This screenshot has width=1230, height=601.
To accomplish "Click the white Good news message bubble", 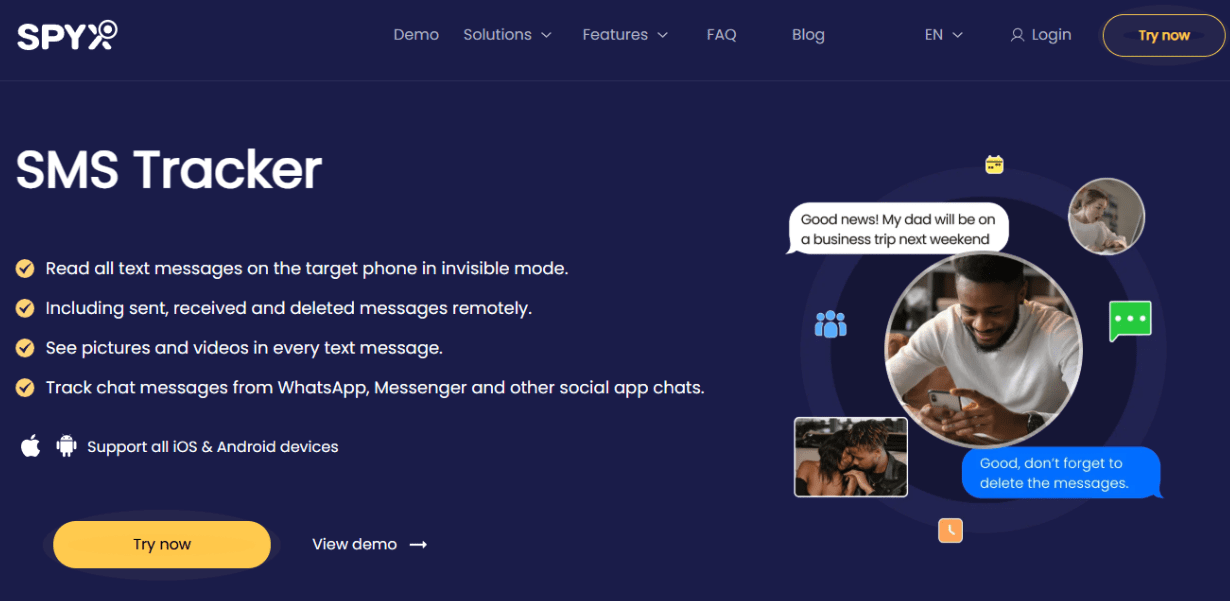I will [898, 229].
